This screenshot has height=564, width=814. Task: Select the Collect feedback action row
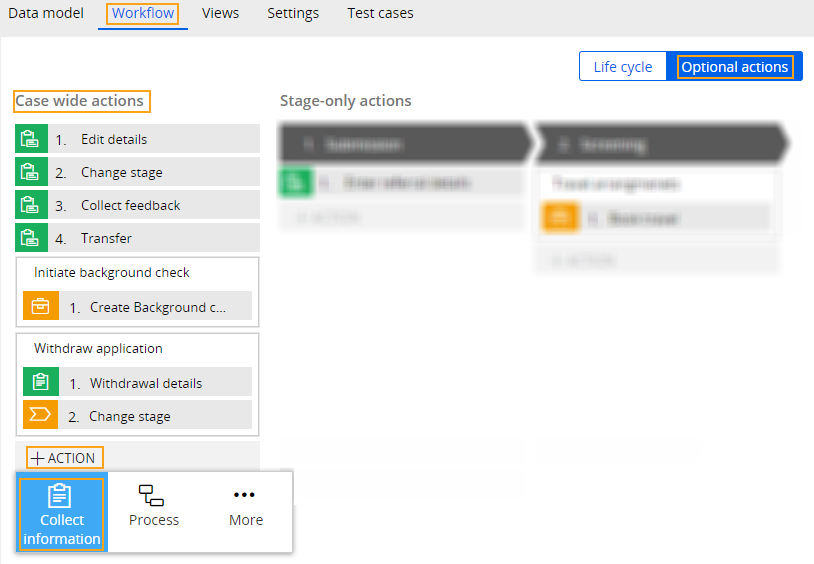tap(138, 205)
